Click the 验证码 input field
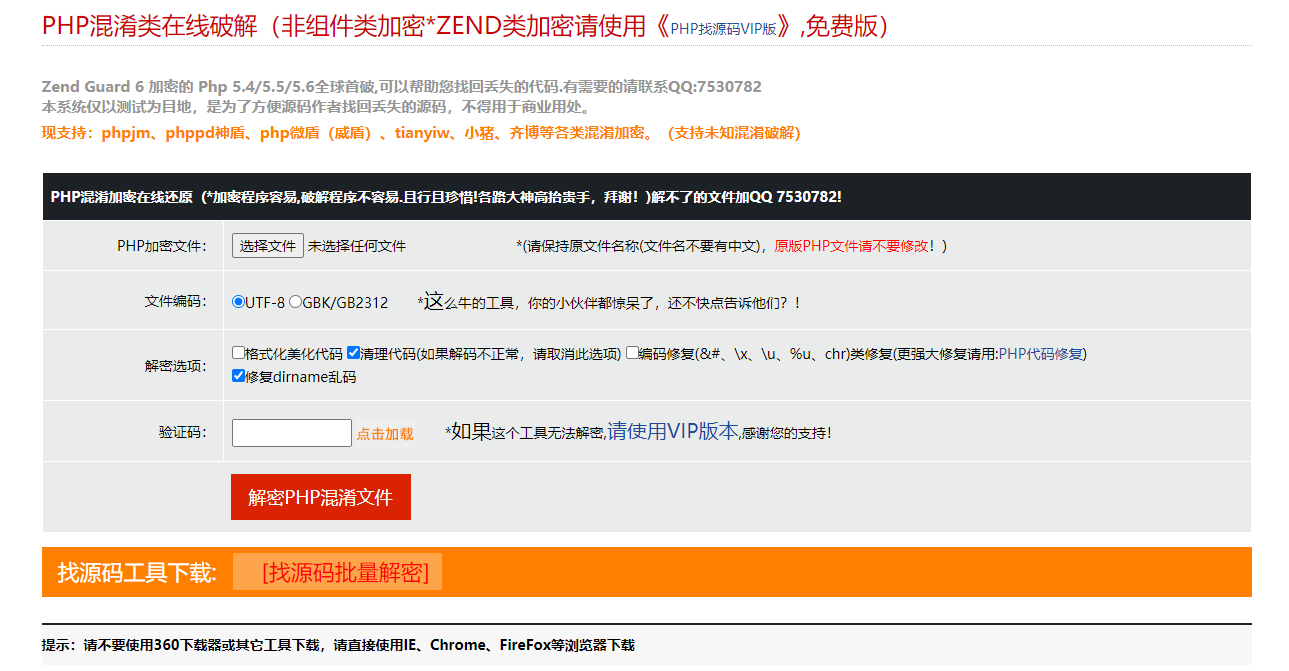The height and width of the screenshot is (671, 1289). click(291, 433)
